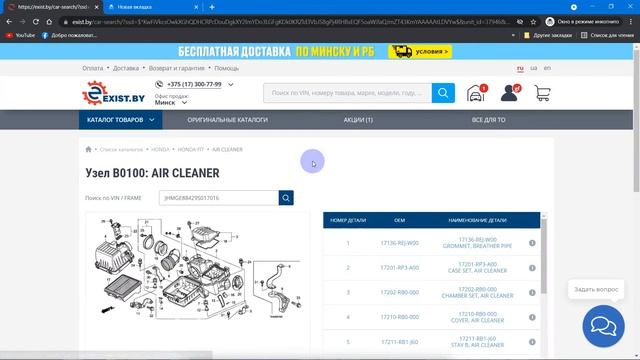Viewport: 640px width, 360px height.
Task: Switch to the Новая вкладка tab
Action: (x=151, y=7)
